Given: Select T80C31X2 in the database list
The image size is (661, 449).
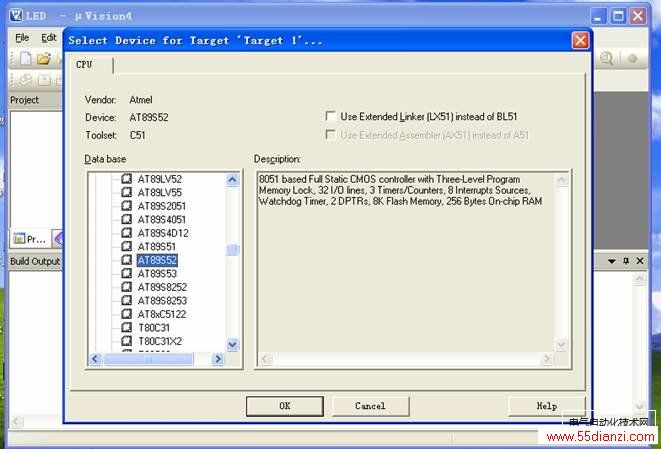Looking at the screenshot, I should click(160, 341).
